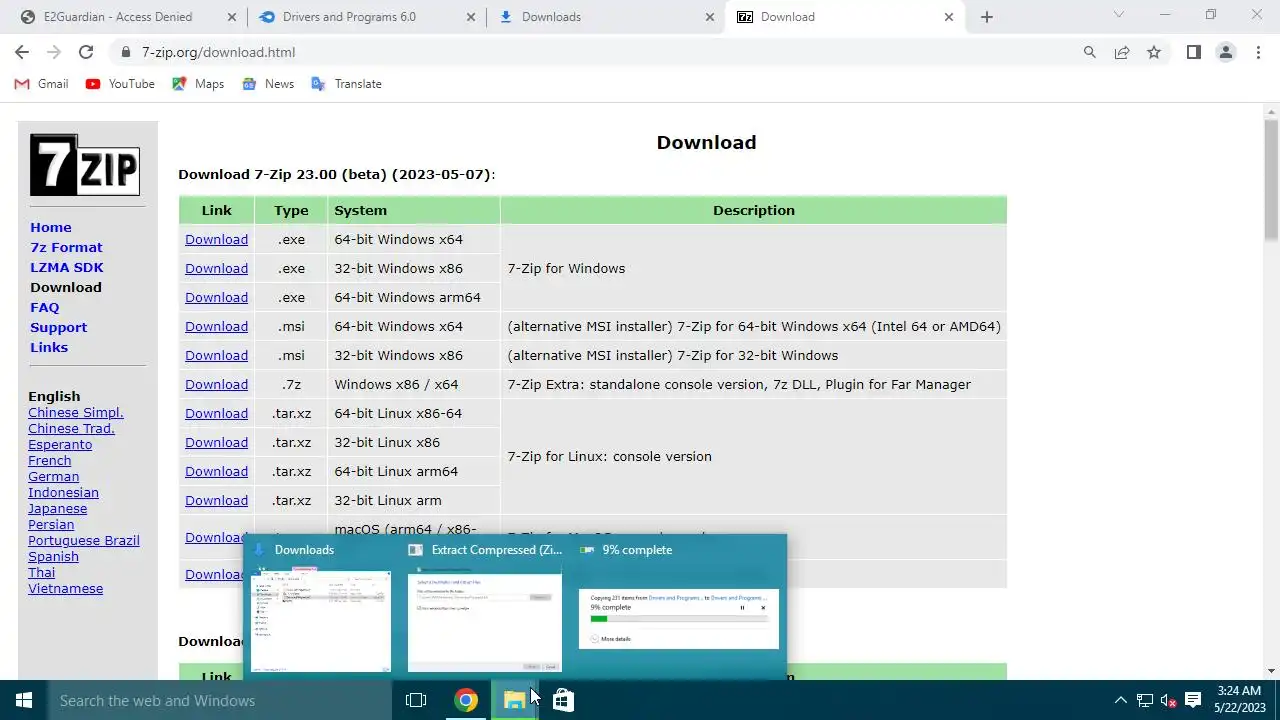Open Task View on the taskbar
Viewport: 1280px width, 720px height.
(x=416, y=700)
